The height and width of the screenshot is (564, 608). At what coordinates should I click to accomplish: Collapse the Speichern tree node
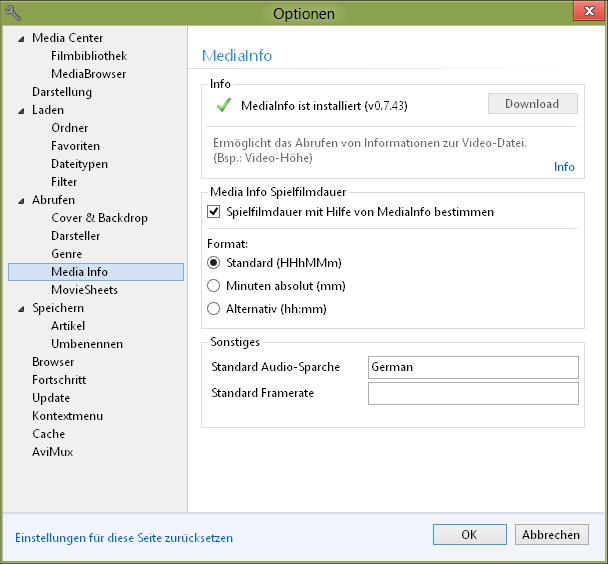pyautogui.click(x=21, y=309)
